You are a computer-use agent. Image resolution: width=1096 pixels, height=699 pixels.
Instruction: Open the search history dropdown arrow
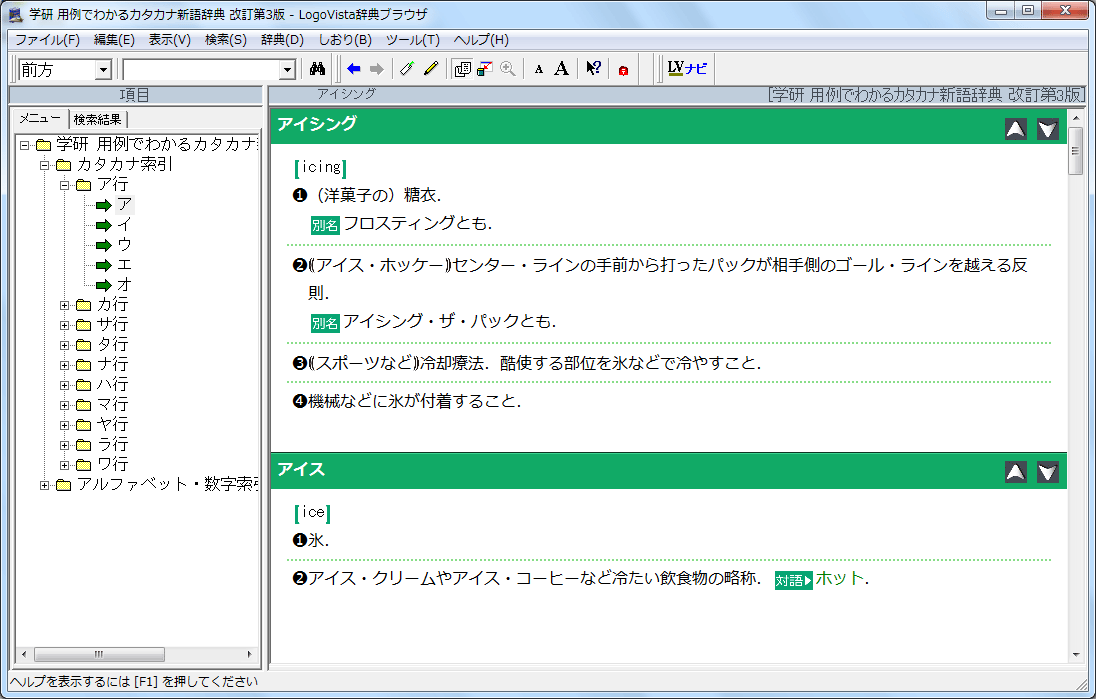point(288,70)
